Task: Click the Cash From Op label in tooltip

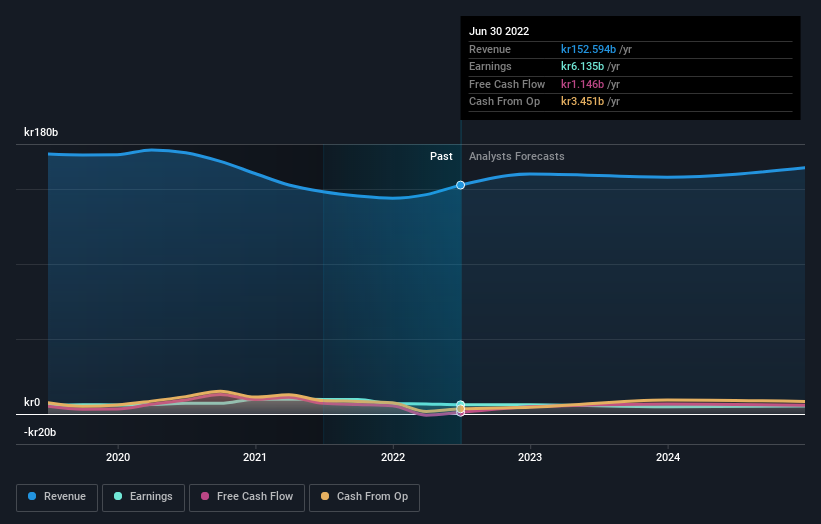Action: click(x=504, y=102)
